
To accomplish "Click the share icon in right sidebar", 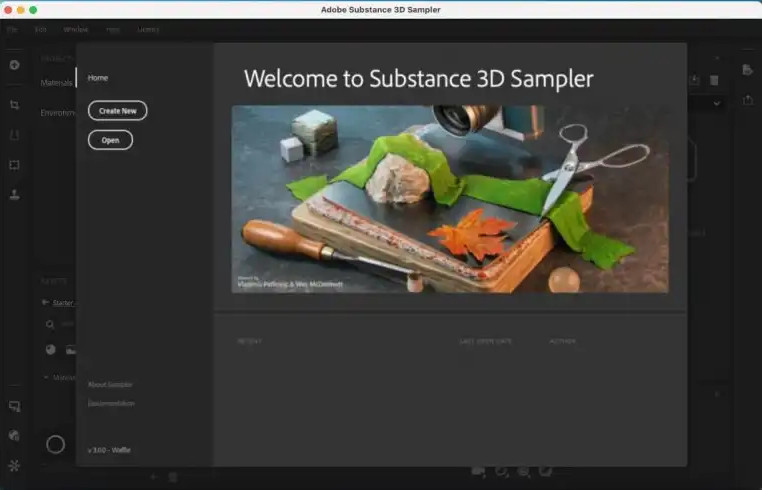I will [747, 100].
